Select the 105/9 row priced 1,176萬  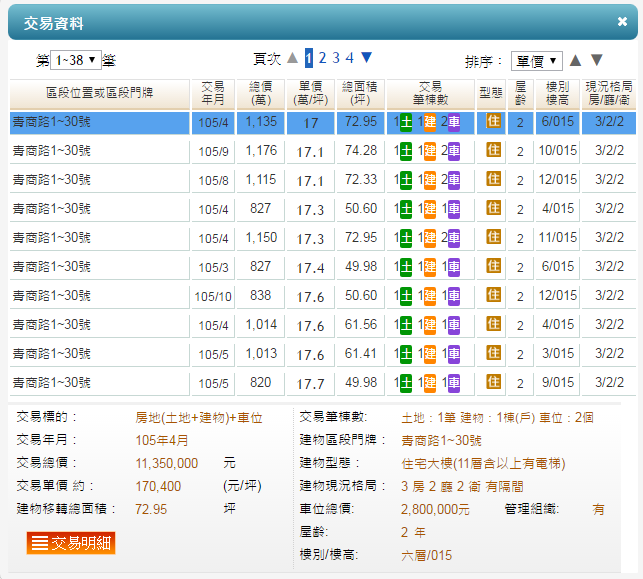[x=100, y=151]
